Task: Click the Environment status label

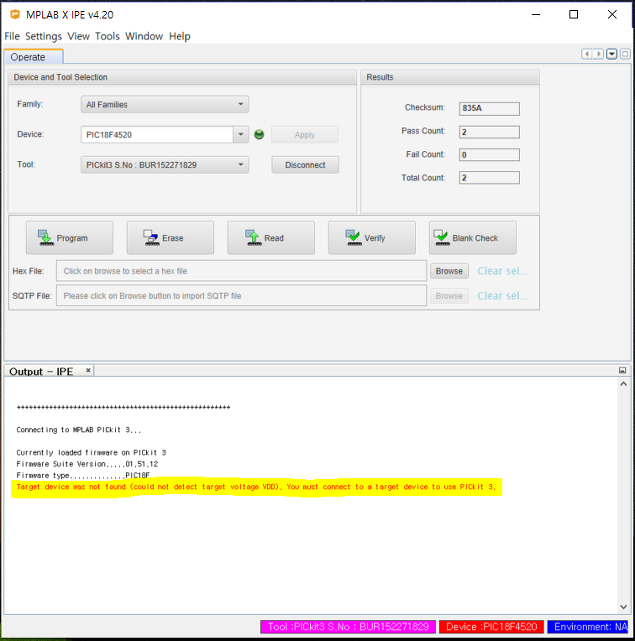Action: (588, 627)
